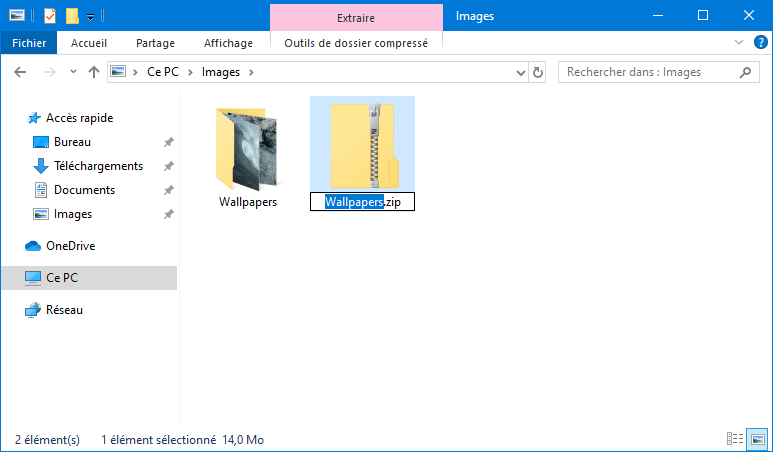Switch to the large icons view layout
773x452 pixels.
[758, 439]
